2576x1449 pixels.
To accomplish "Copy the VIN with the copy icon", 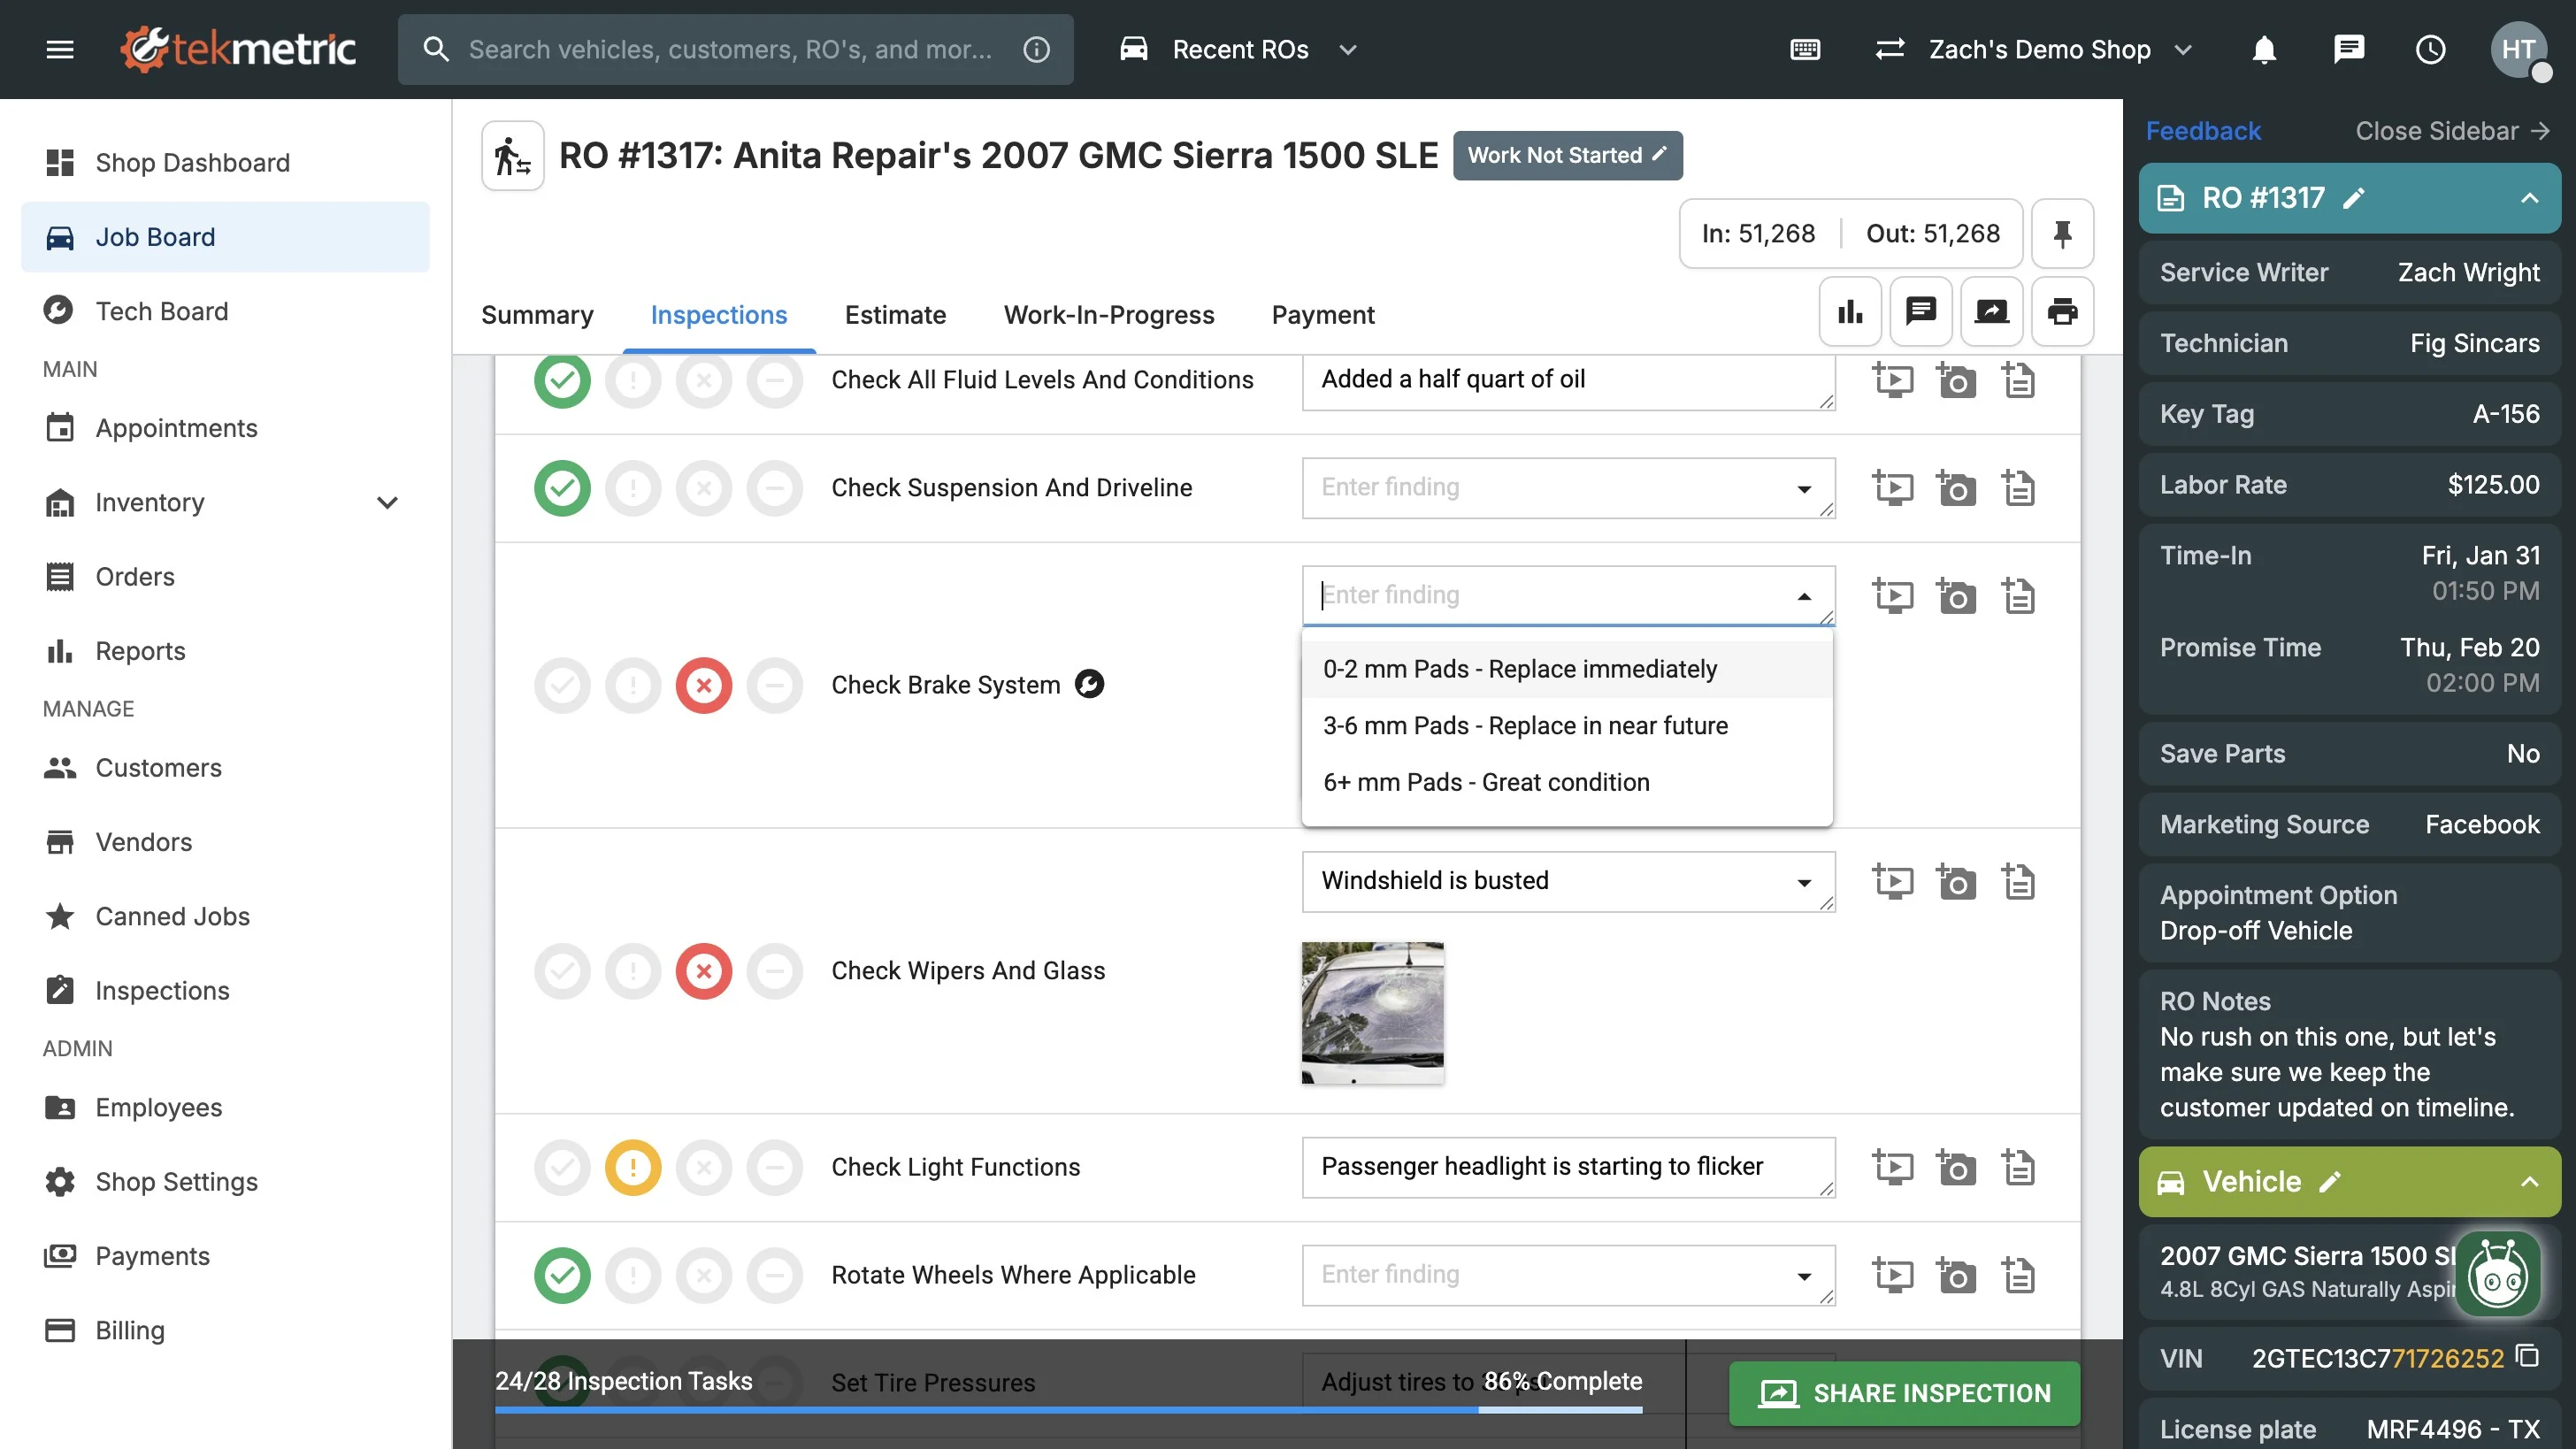I will [2528, 1357].
